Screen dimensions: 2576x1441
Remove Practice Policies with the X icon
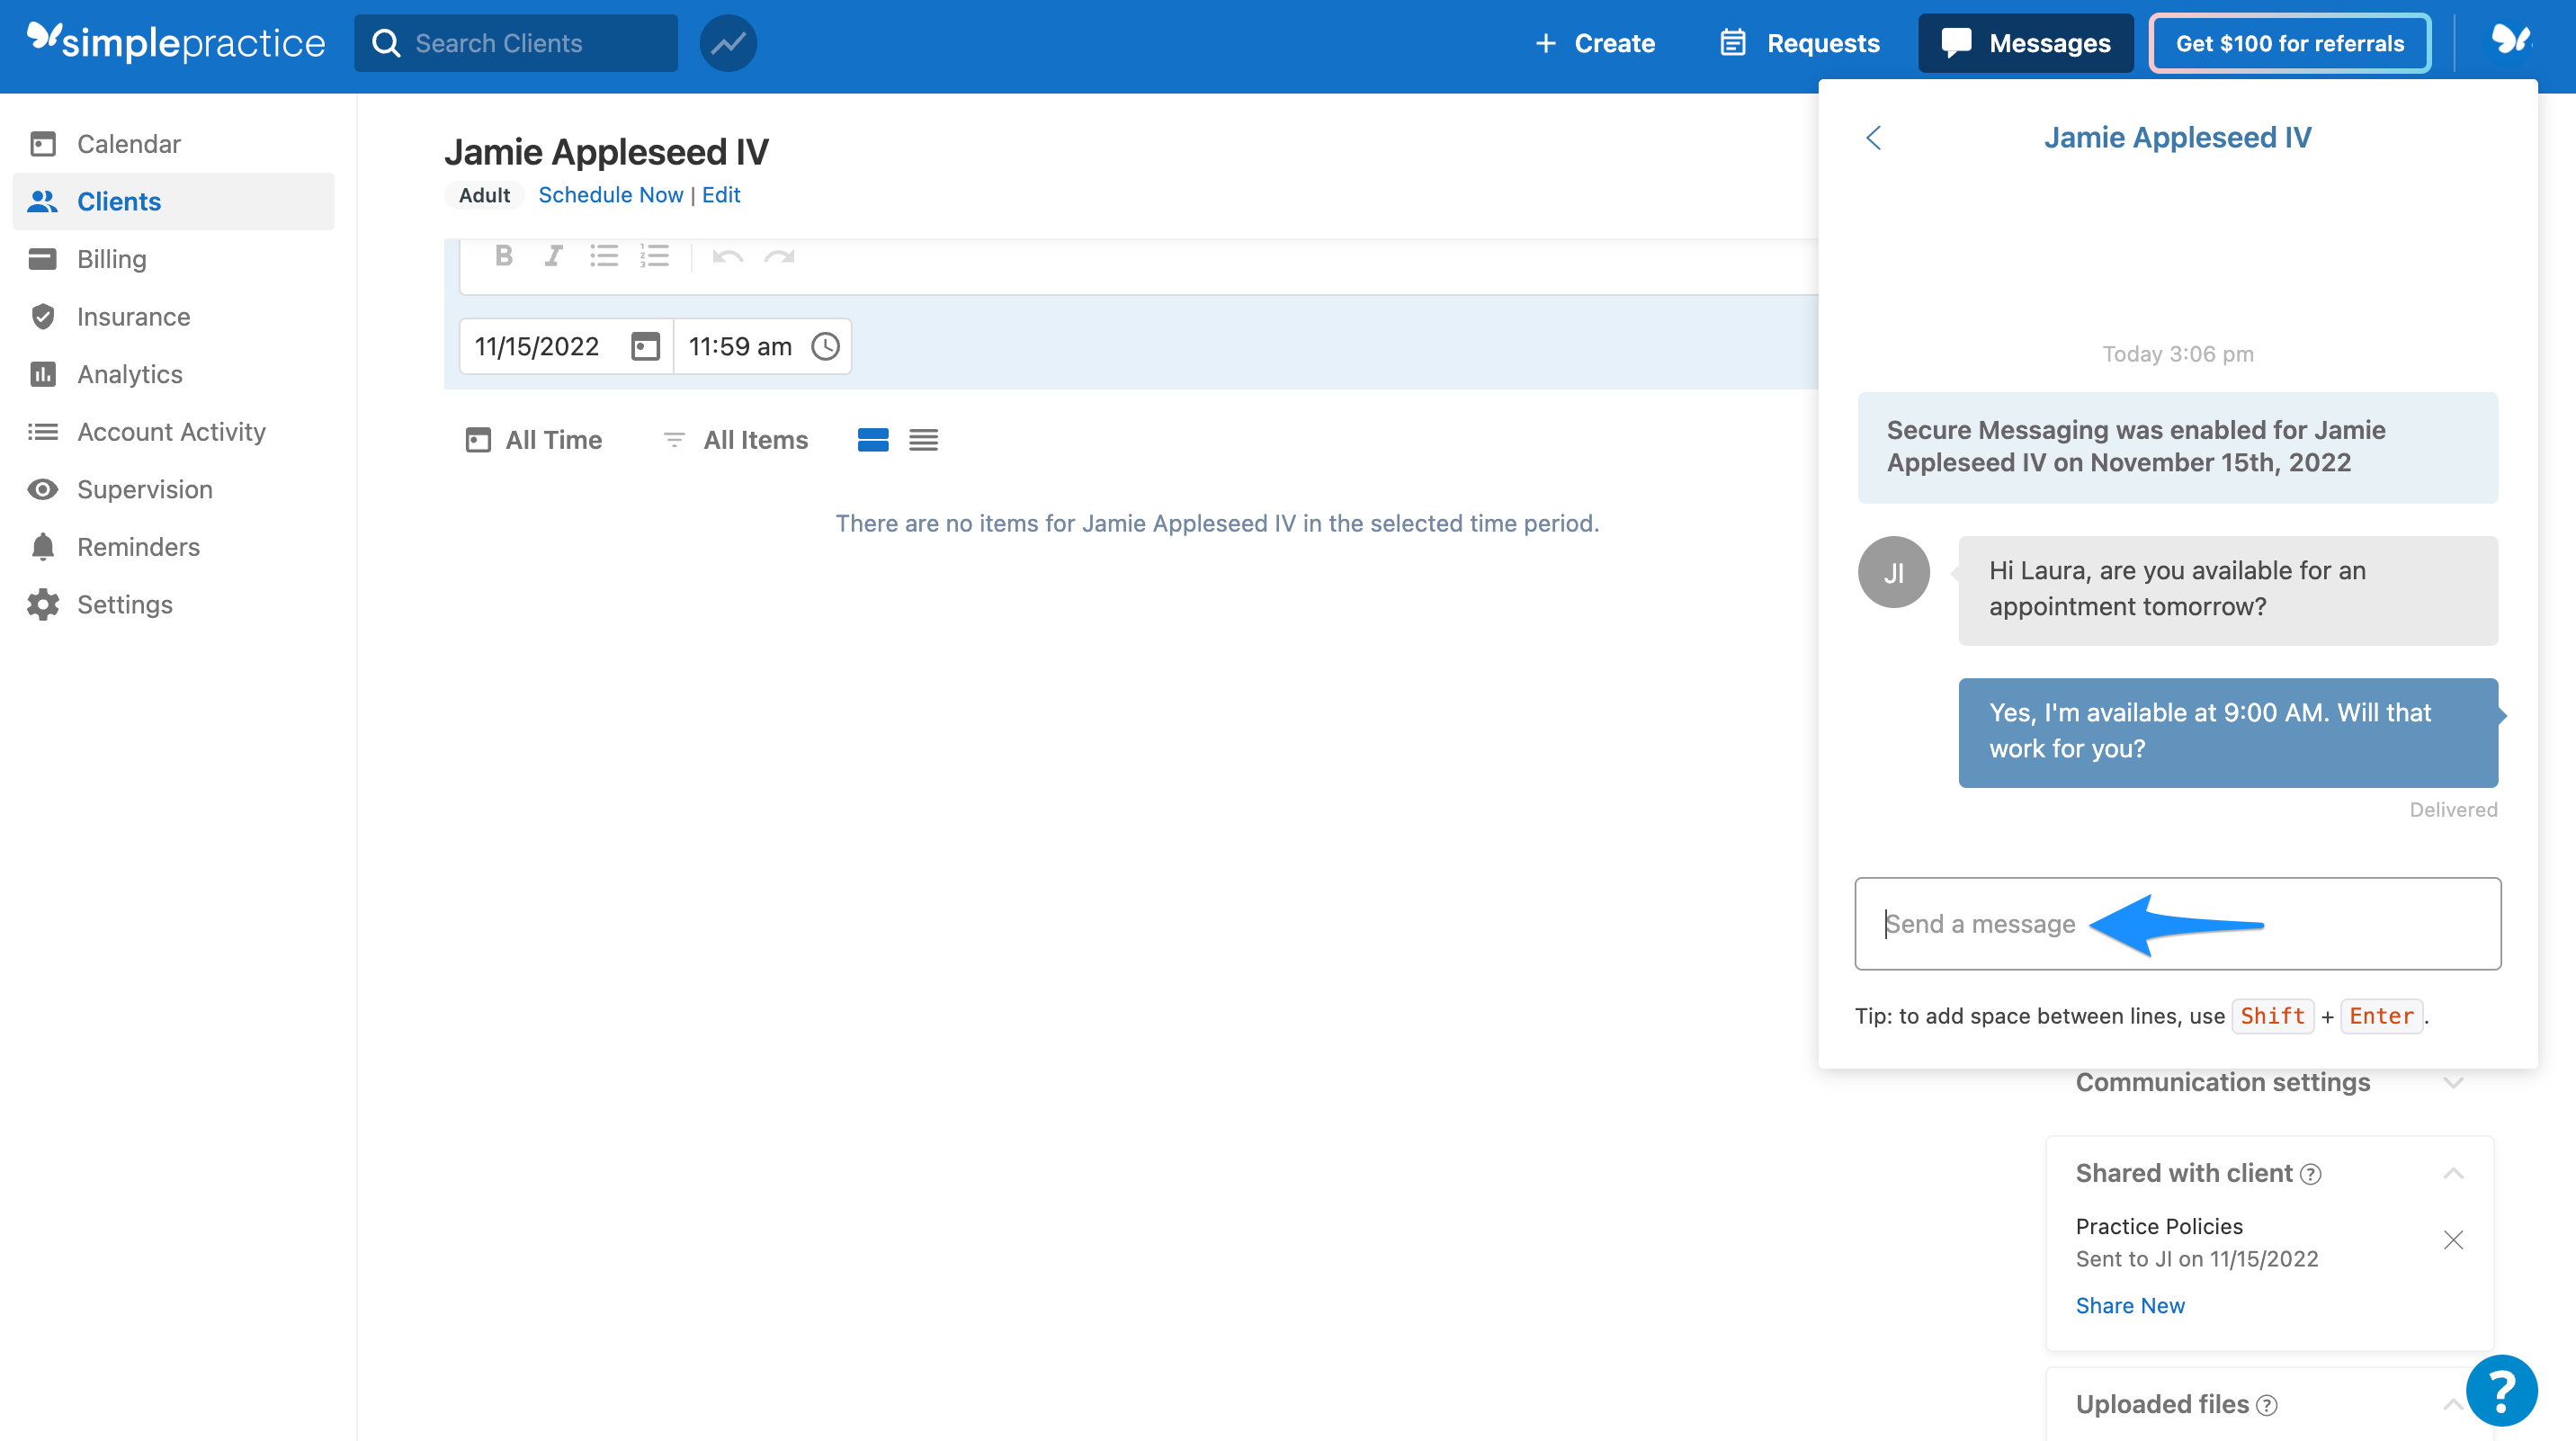pos(2453,1240)
